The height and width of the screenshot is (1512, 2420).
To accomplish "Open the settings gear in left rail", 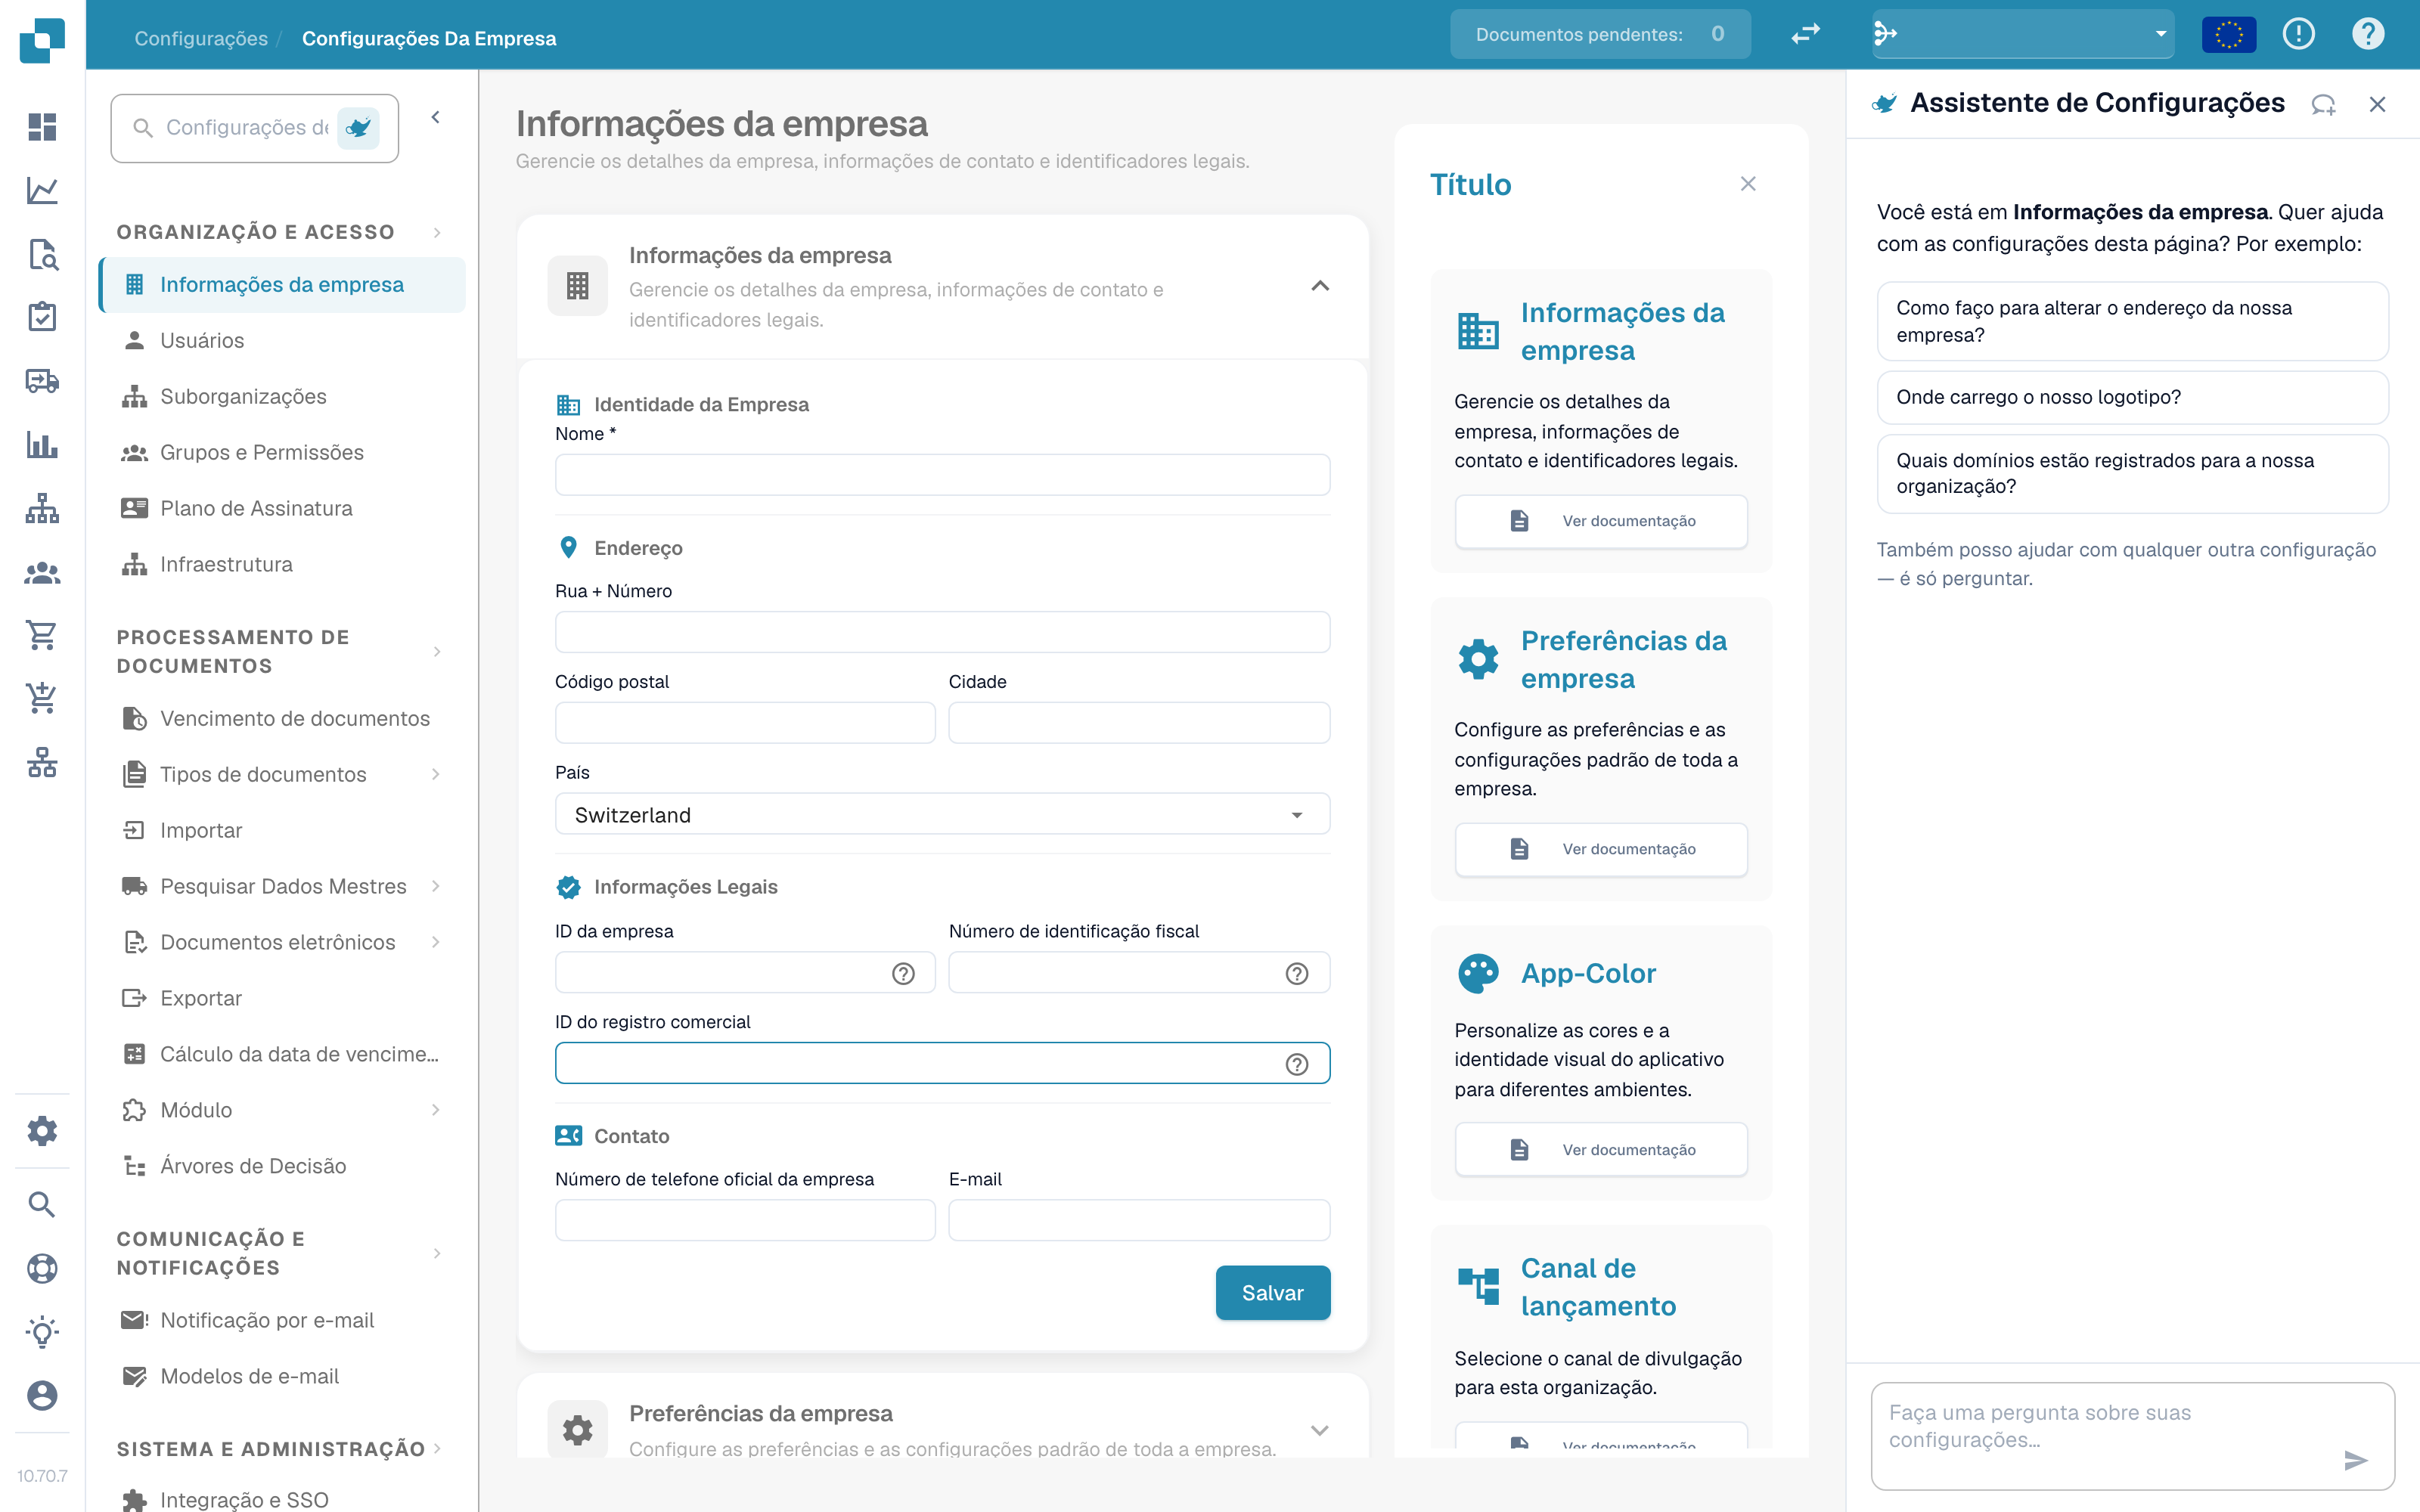I will 42,1131.
